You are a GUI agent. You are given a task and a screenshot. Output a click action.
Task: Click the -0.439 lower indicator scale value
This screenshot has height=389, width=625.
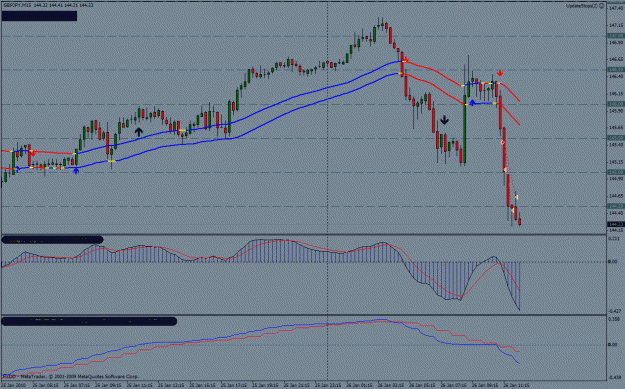click(614, 377)
